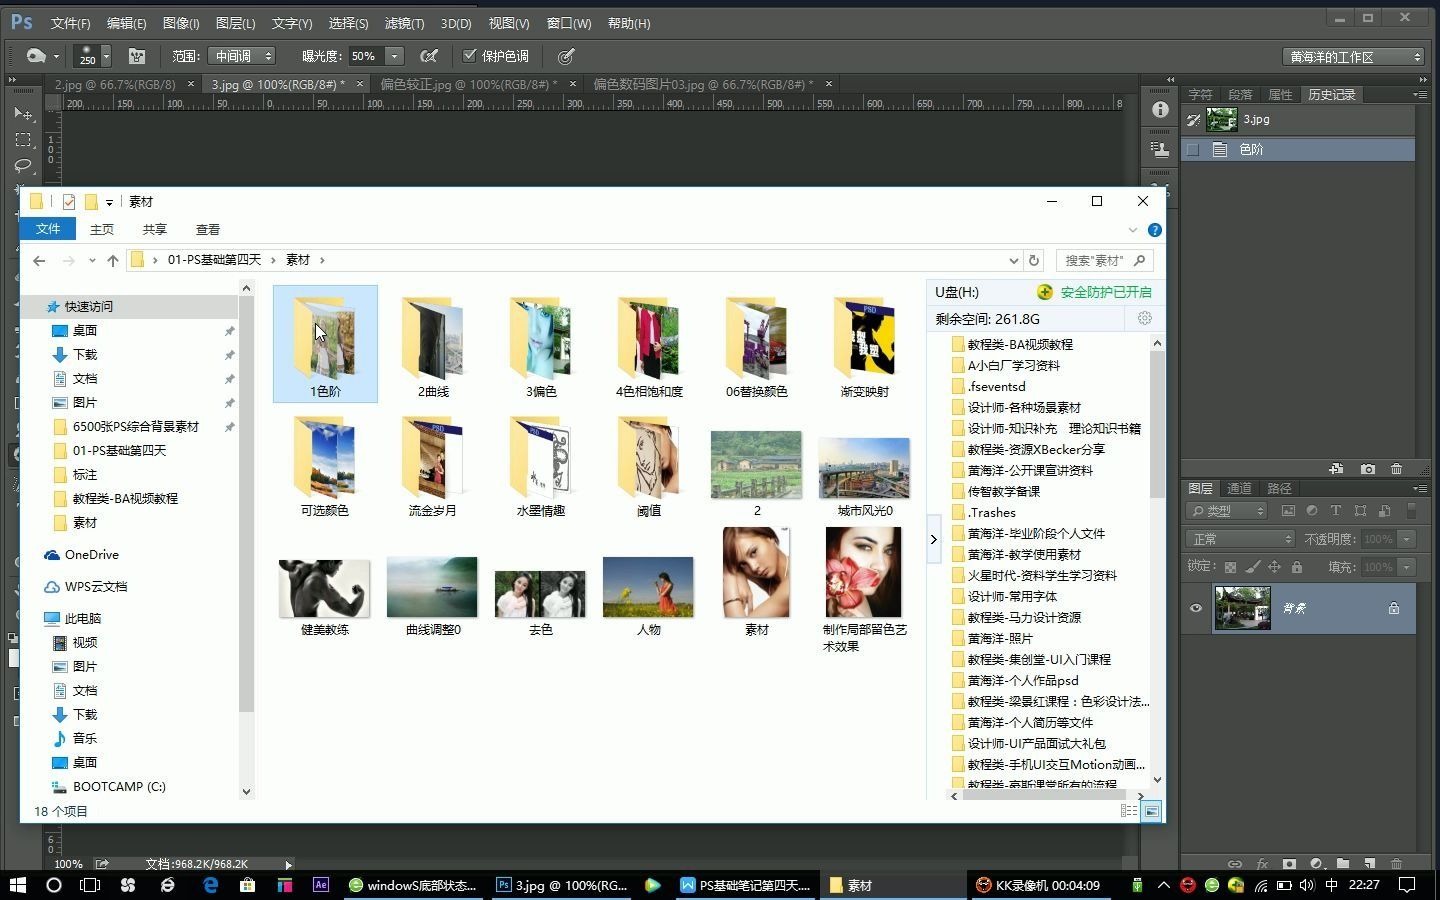Filter layers by shape layer icon
This screenshot has height=900, width=1440.
pos(1360,511)
